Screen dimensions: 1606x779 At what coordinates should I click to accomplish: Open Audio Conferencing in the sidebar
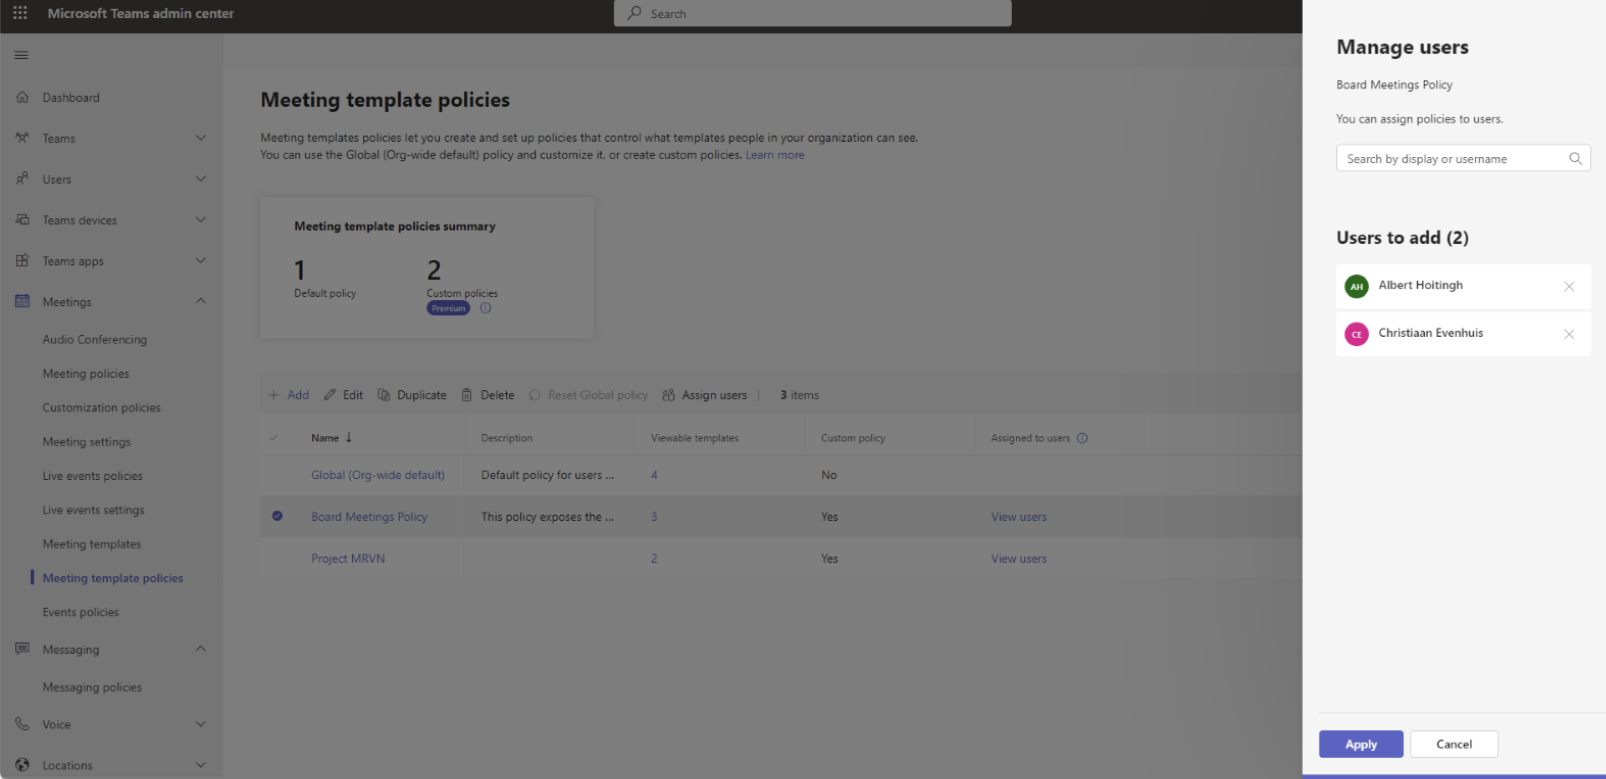pos(95,340)
